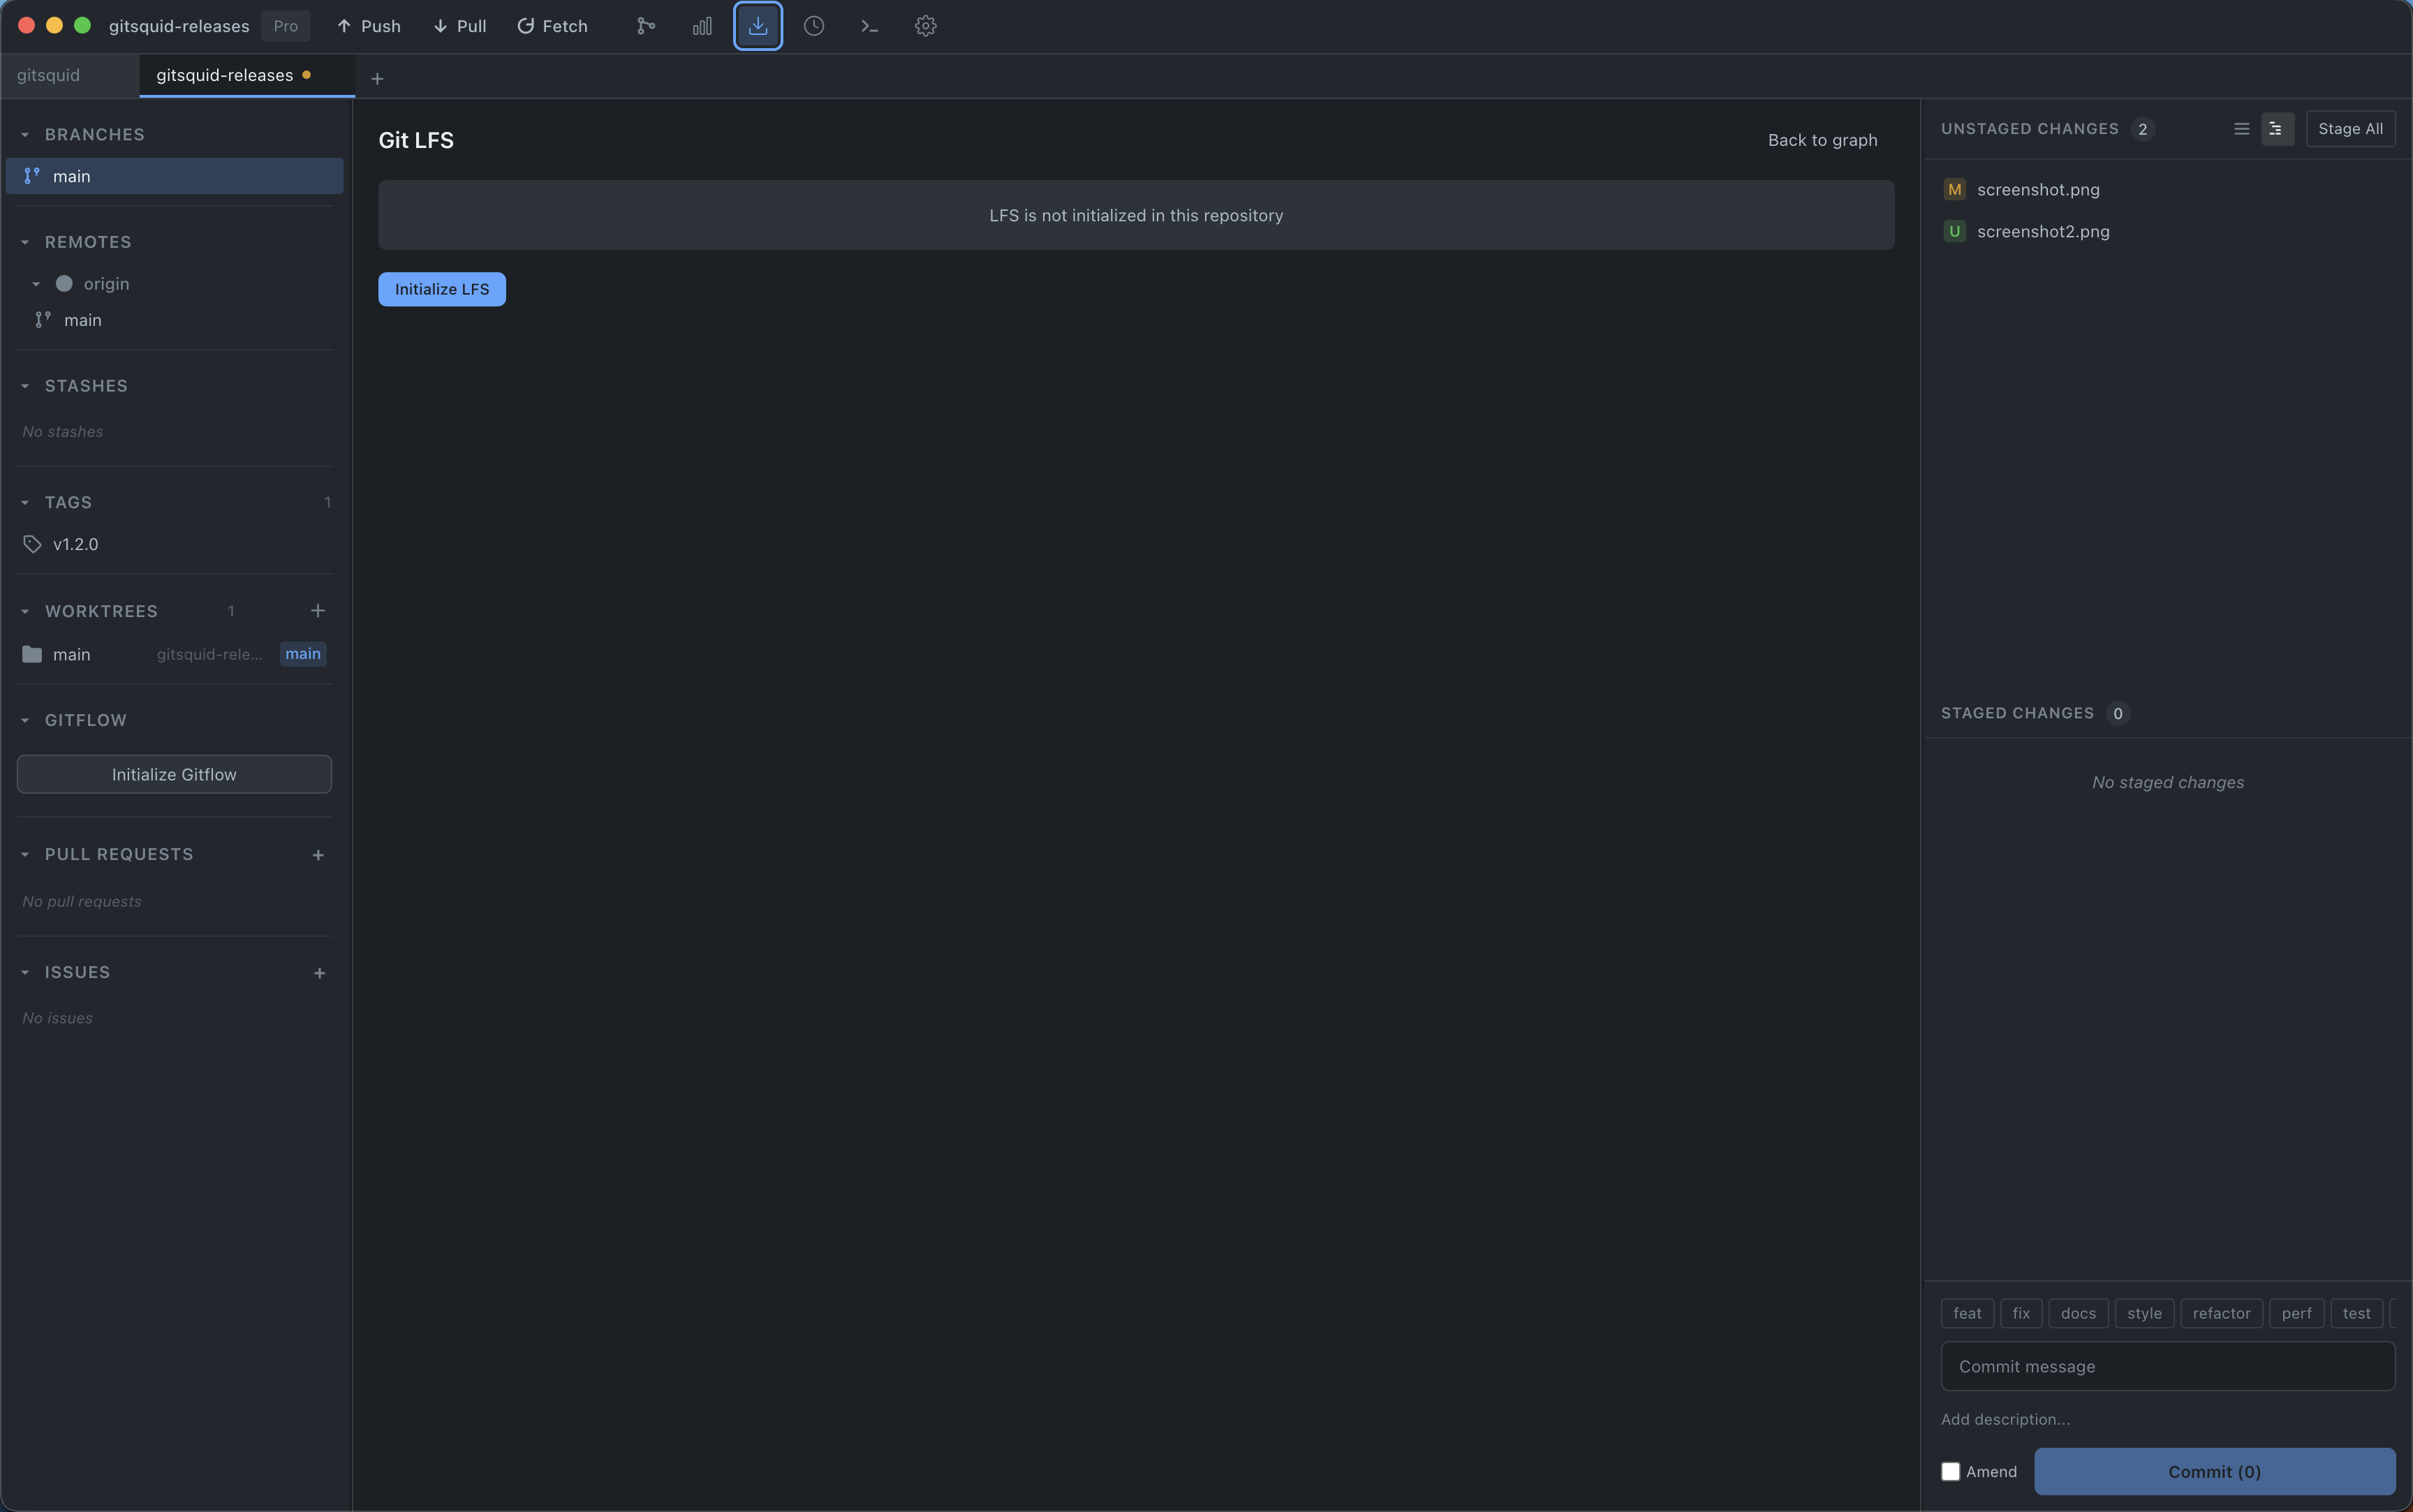Collapse the STASHES section
This screenshot has height=1512, width=2413.
coord(25,385)
